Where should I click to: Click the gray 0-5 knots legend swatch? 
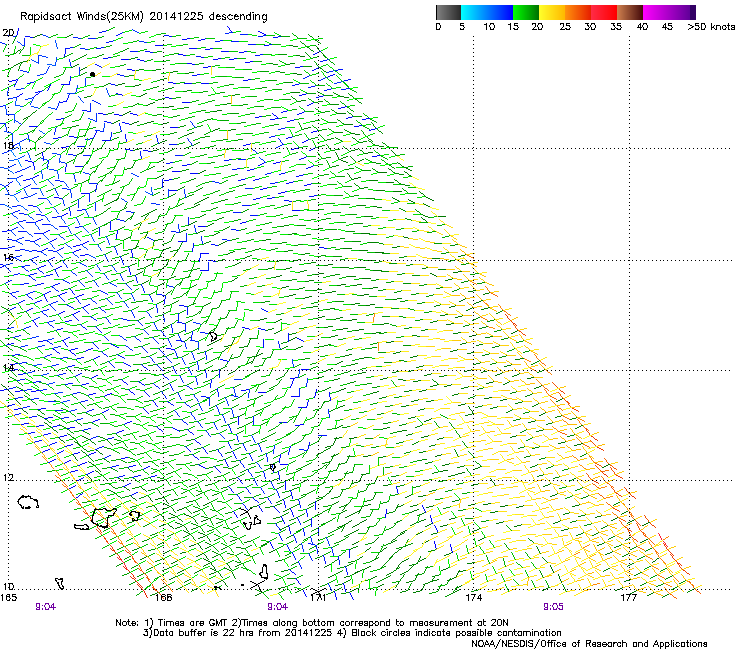click(448, 12)
